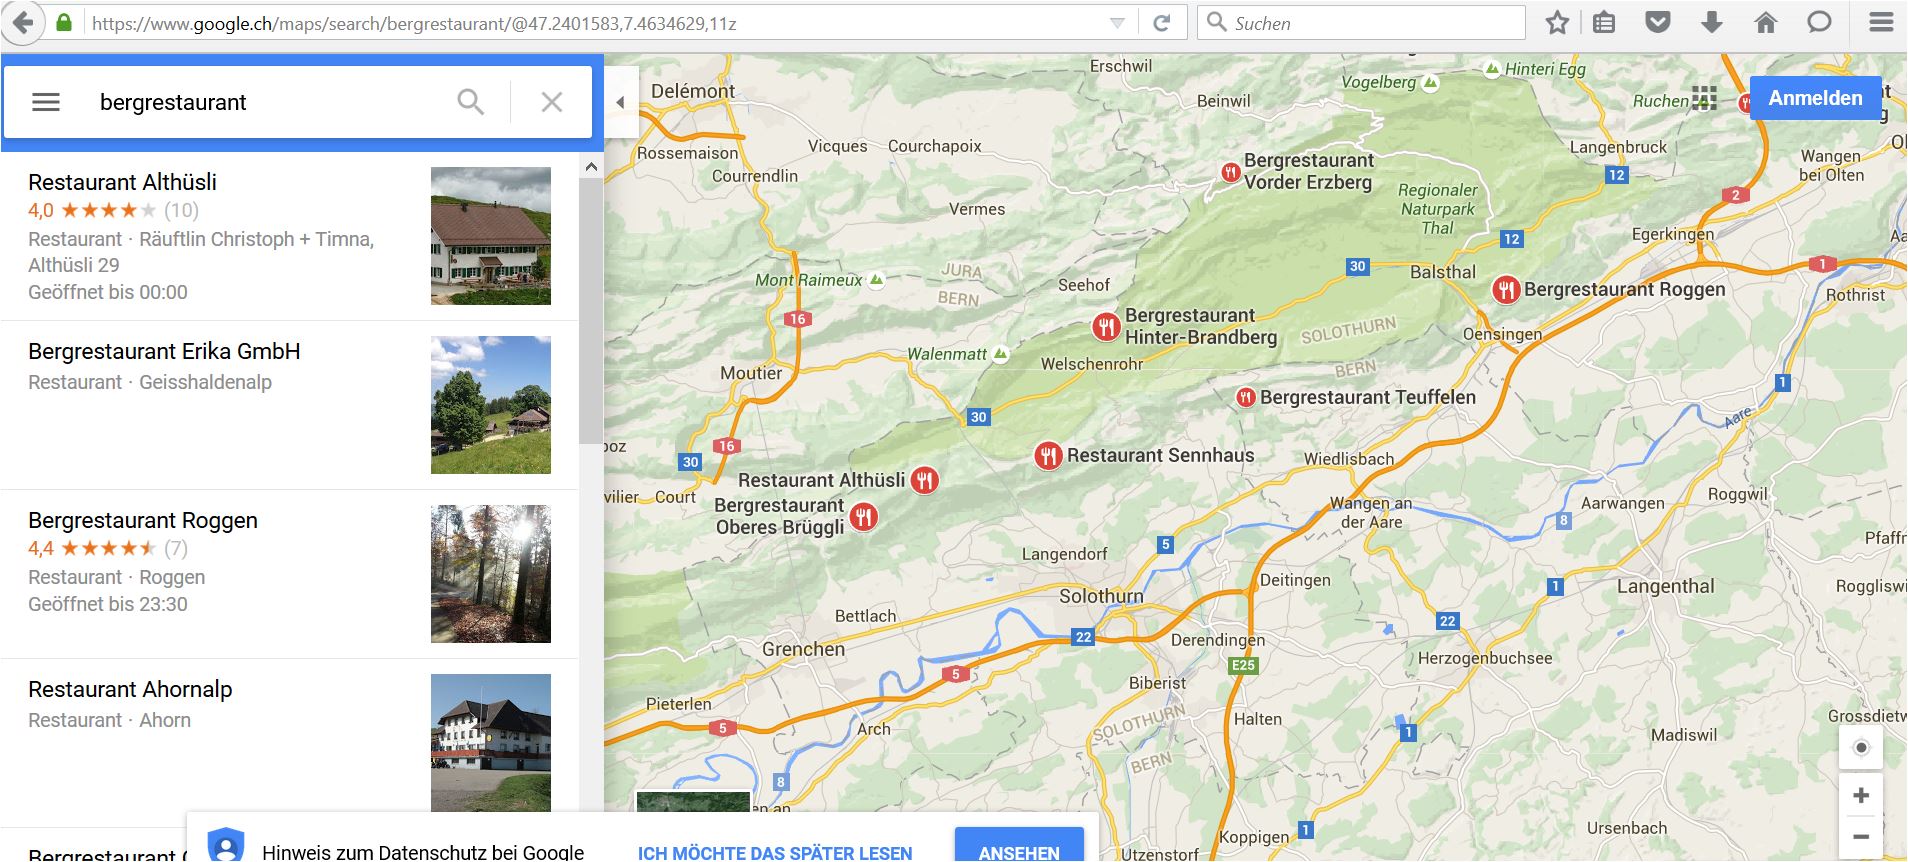Choose ICH MÖCHTE DAS SPÄTER LESEN
Screen dimensions: 1908x862
[x=775, y=853]
